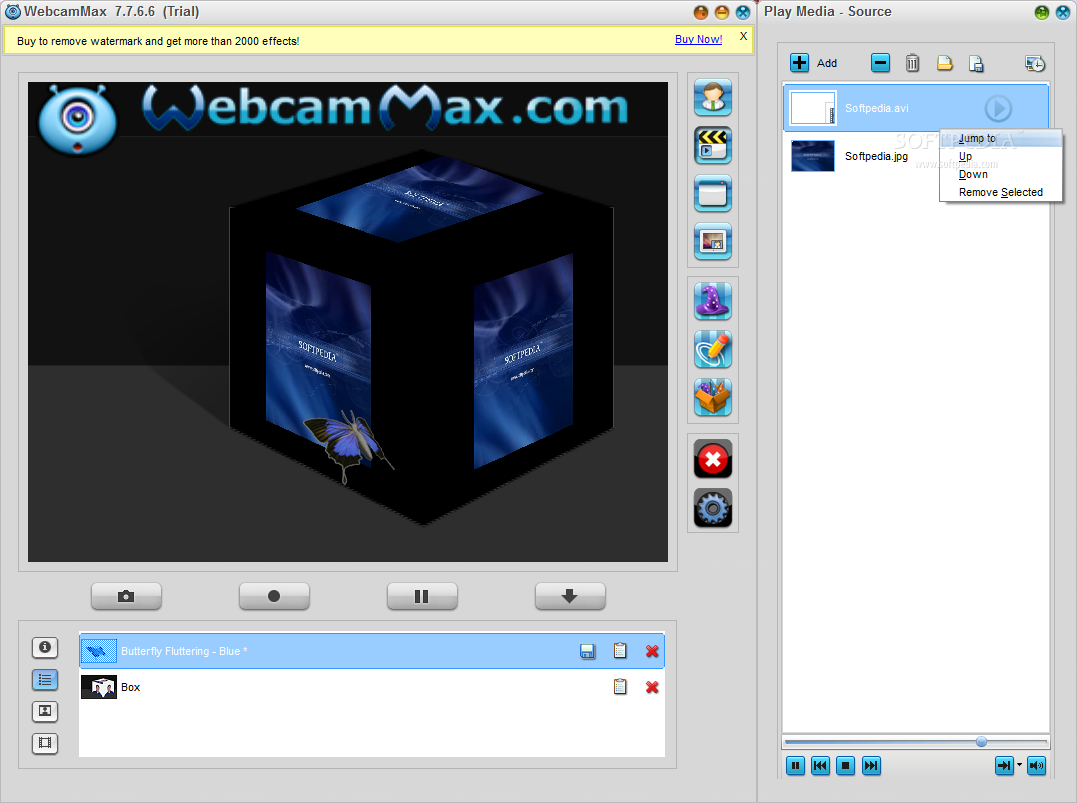Screen dimensions: 1077x803
Task: Play Softpedia.avi with its circular play icon
Action: [x=998, y=108]
